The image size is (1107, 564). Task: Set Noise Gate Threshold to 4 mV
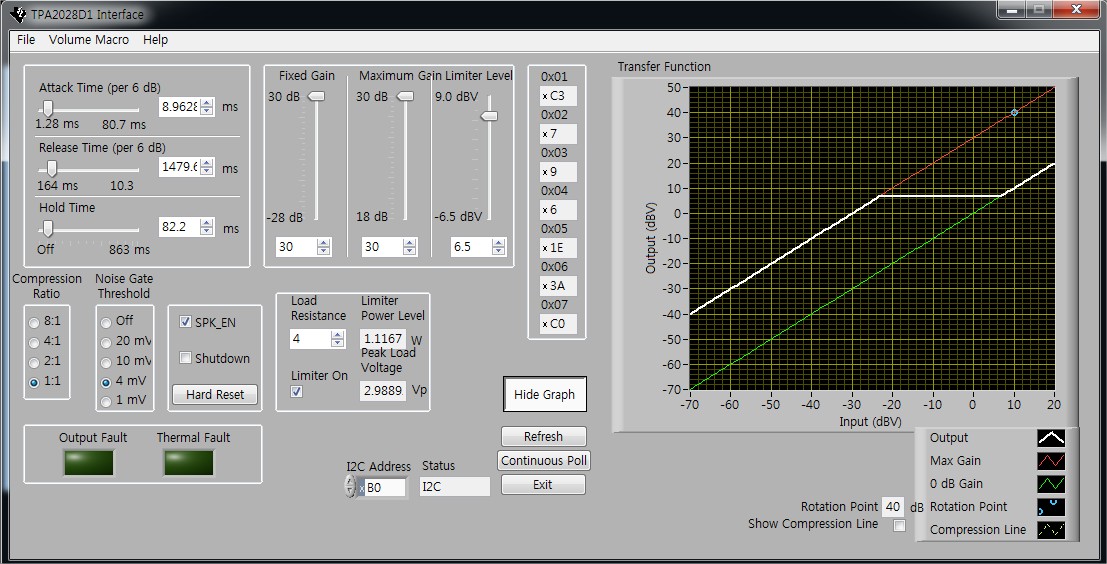pos(106,382)
